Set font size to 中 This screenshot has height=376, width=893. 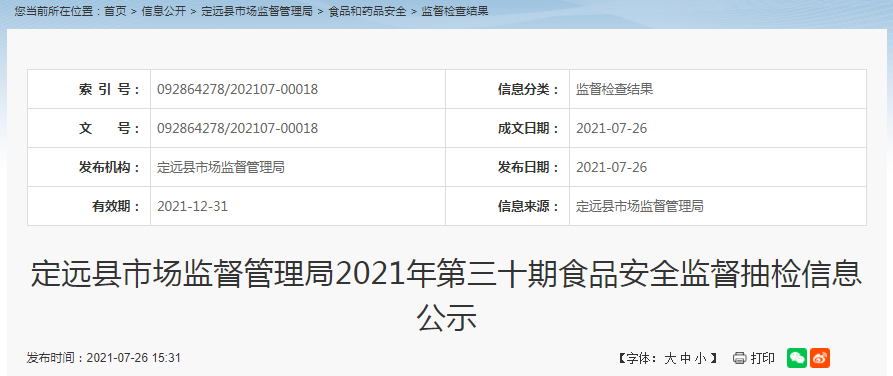(685, 358)
